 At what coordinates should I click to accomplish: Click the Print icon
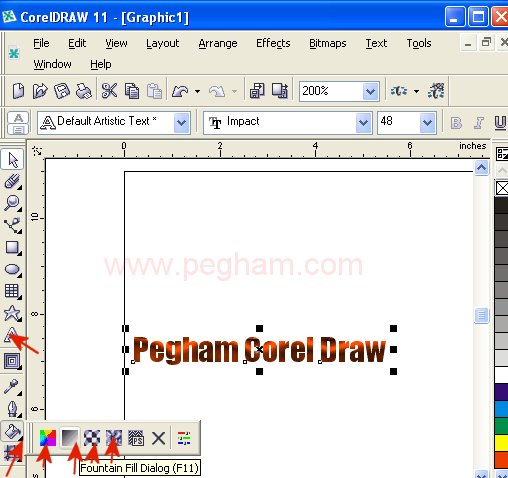84,91
